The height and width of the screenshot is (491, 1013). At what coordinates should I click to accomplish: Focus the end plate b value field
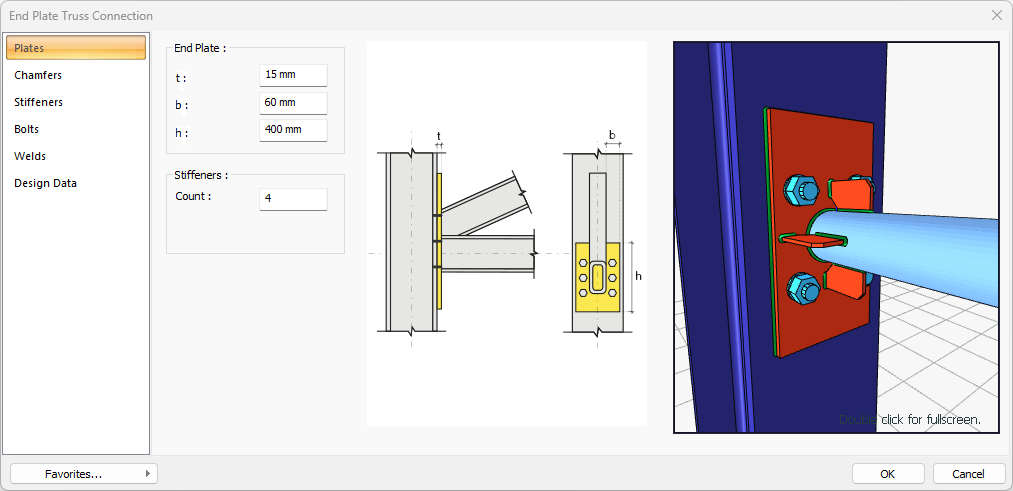click(292, 104)
